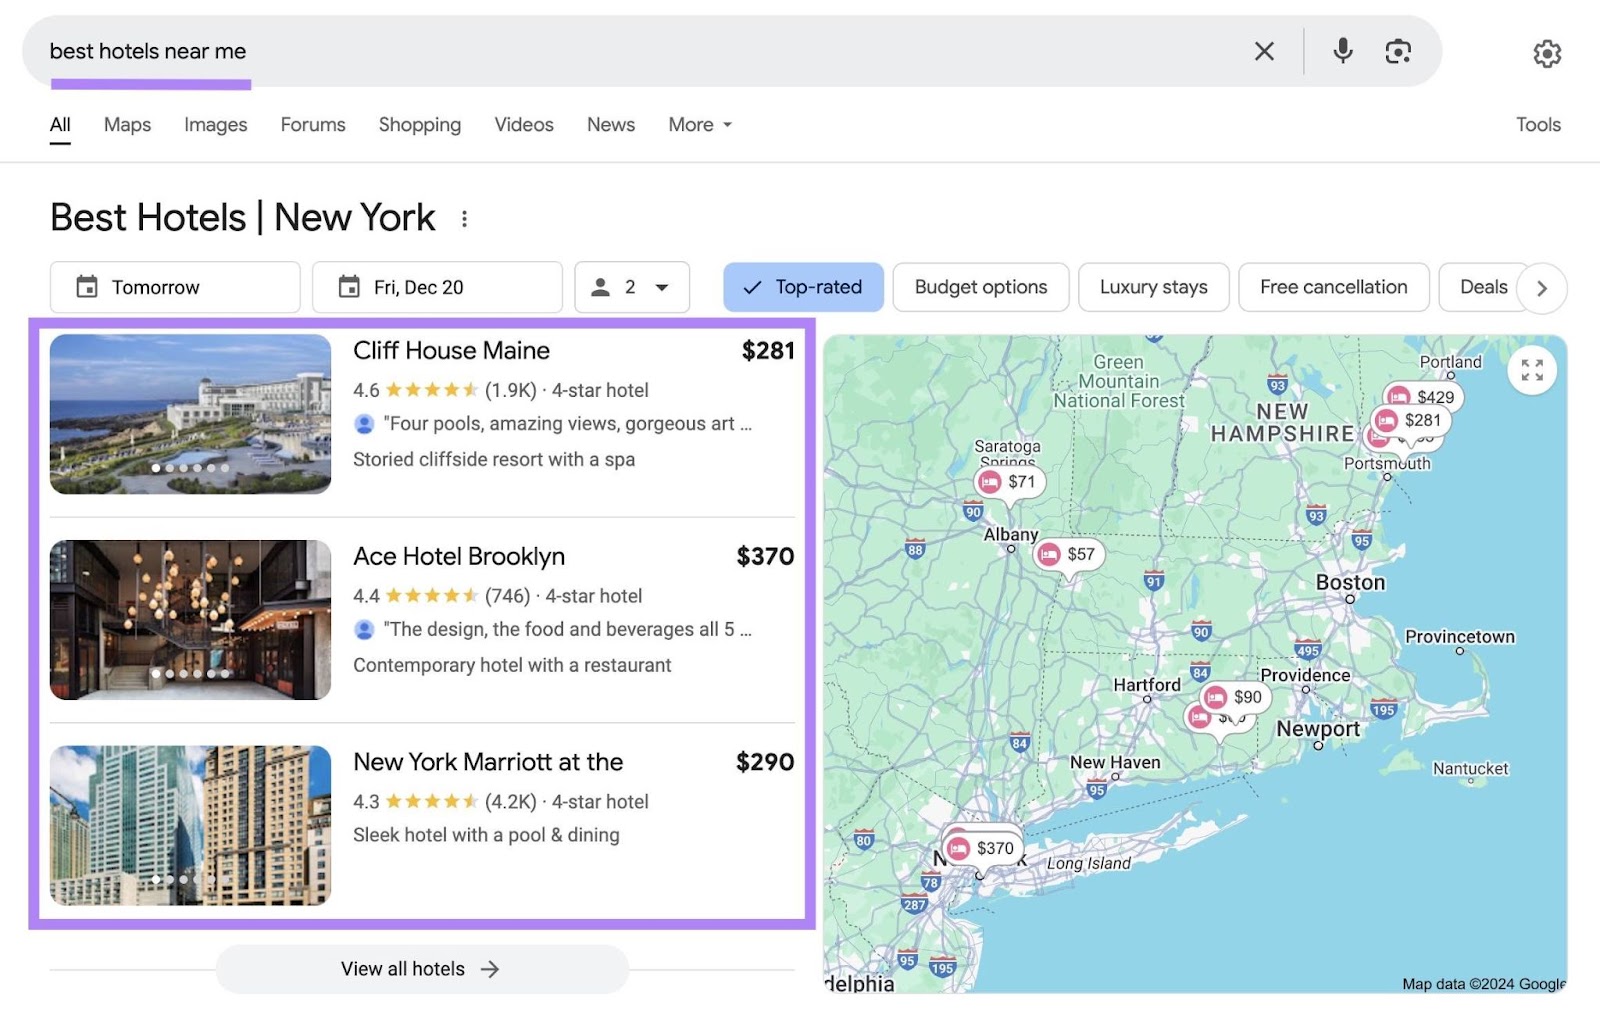
Task: Click the 'Four pools, amazing views' review snippet
Action: coord(567,424)
